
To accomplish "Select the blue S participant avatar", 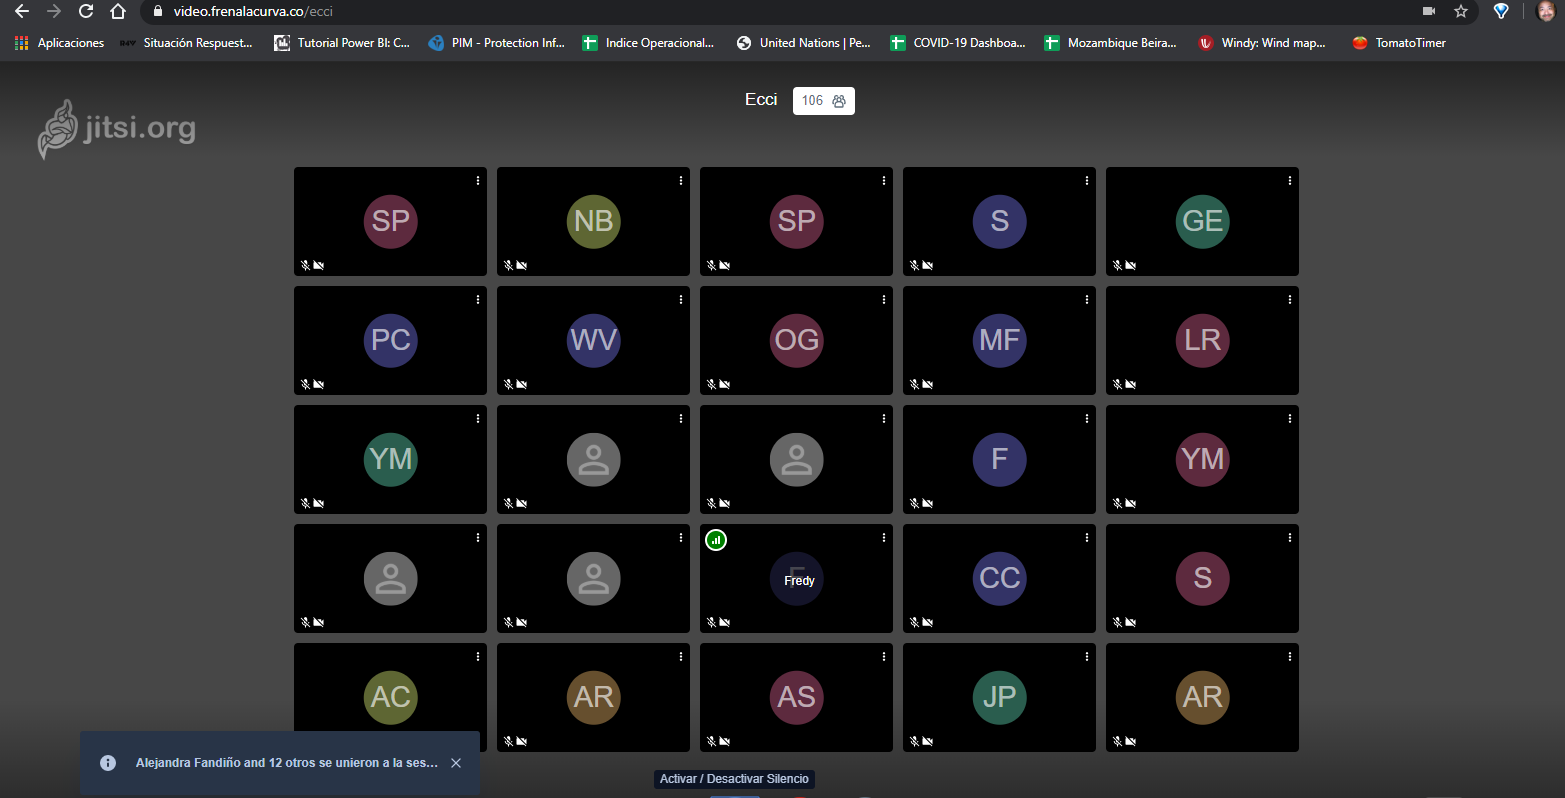I will pyautogui.click(x=1000, y=221).
